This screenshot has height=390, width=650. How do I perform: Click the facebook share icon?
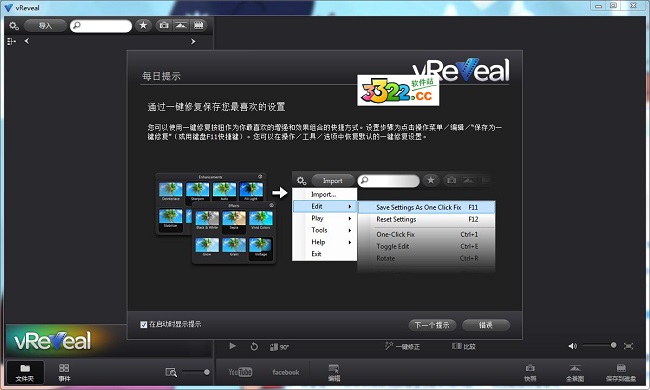pos(286,372)
